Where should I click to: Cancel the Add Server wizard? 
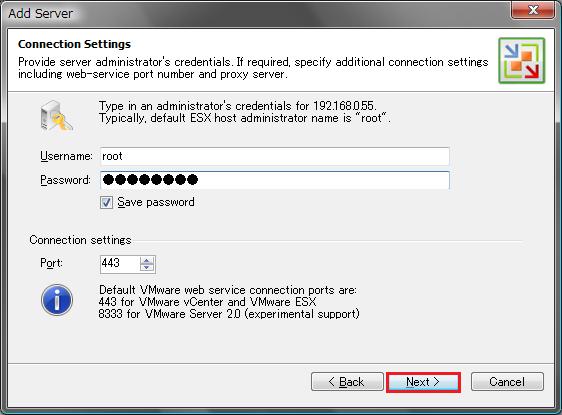pyautogui.click(x=507, y=382)
